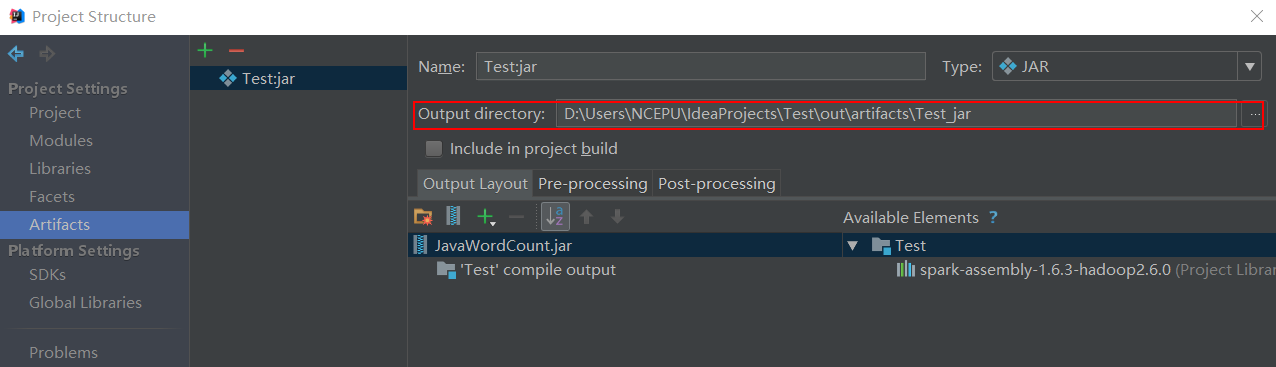Browse for output directory with ellipsis button

tap(1254, 114)
